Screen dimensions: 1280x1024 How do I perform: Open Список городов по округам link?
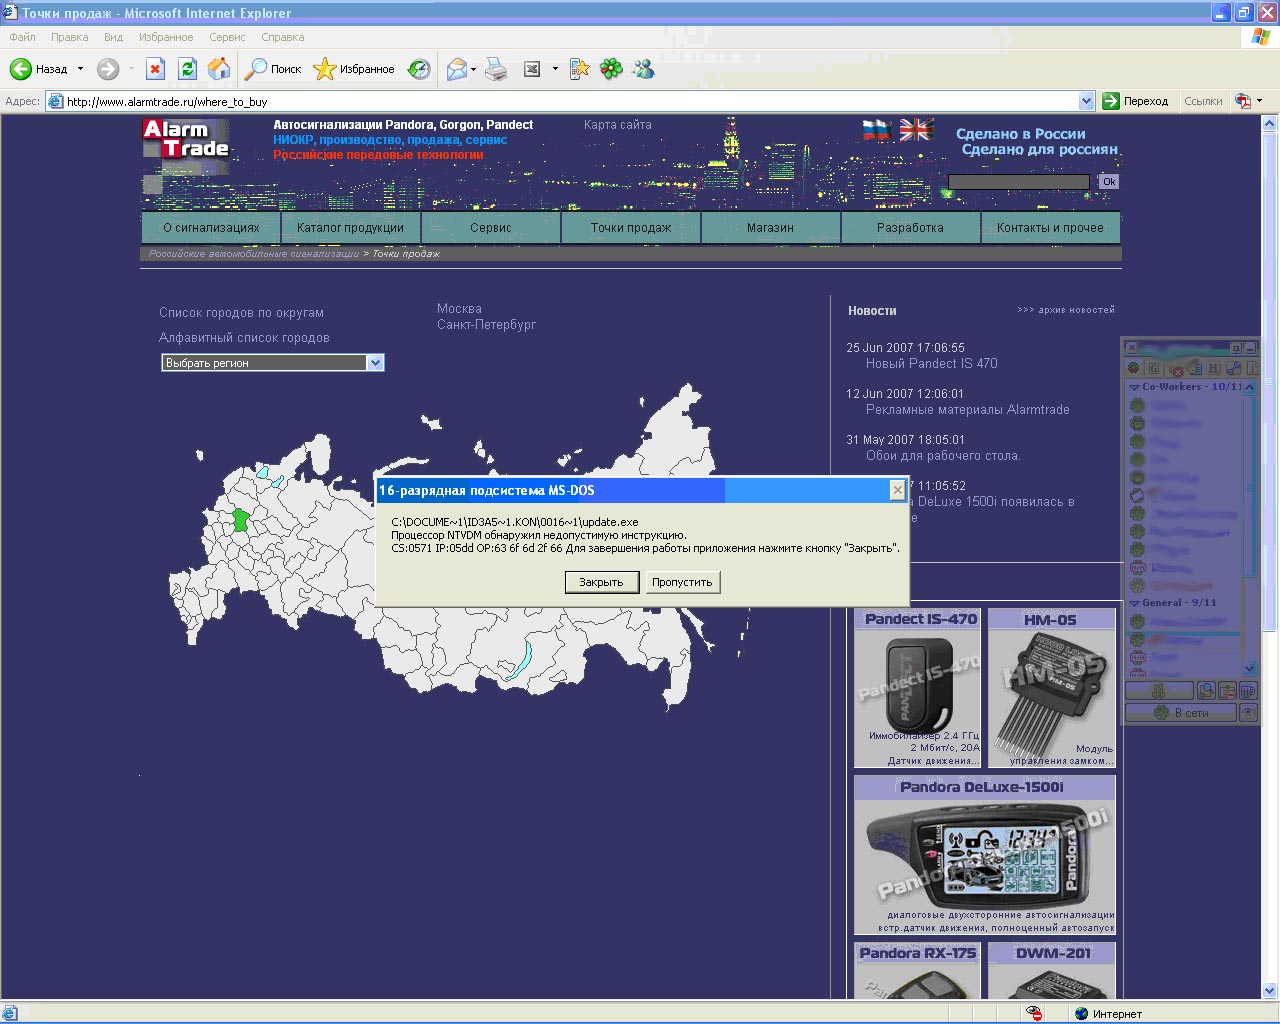point(241,313)
